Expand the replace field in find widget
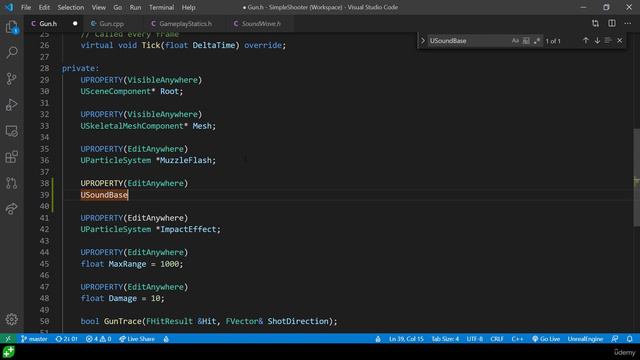Viewport: 640px width, 360px height. tap(423, 41)
